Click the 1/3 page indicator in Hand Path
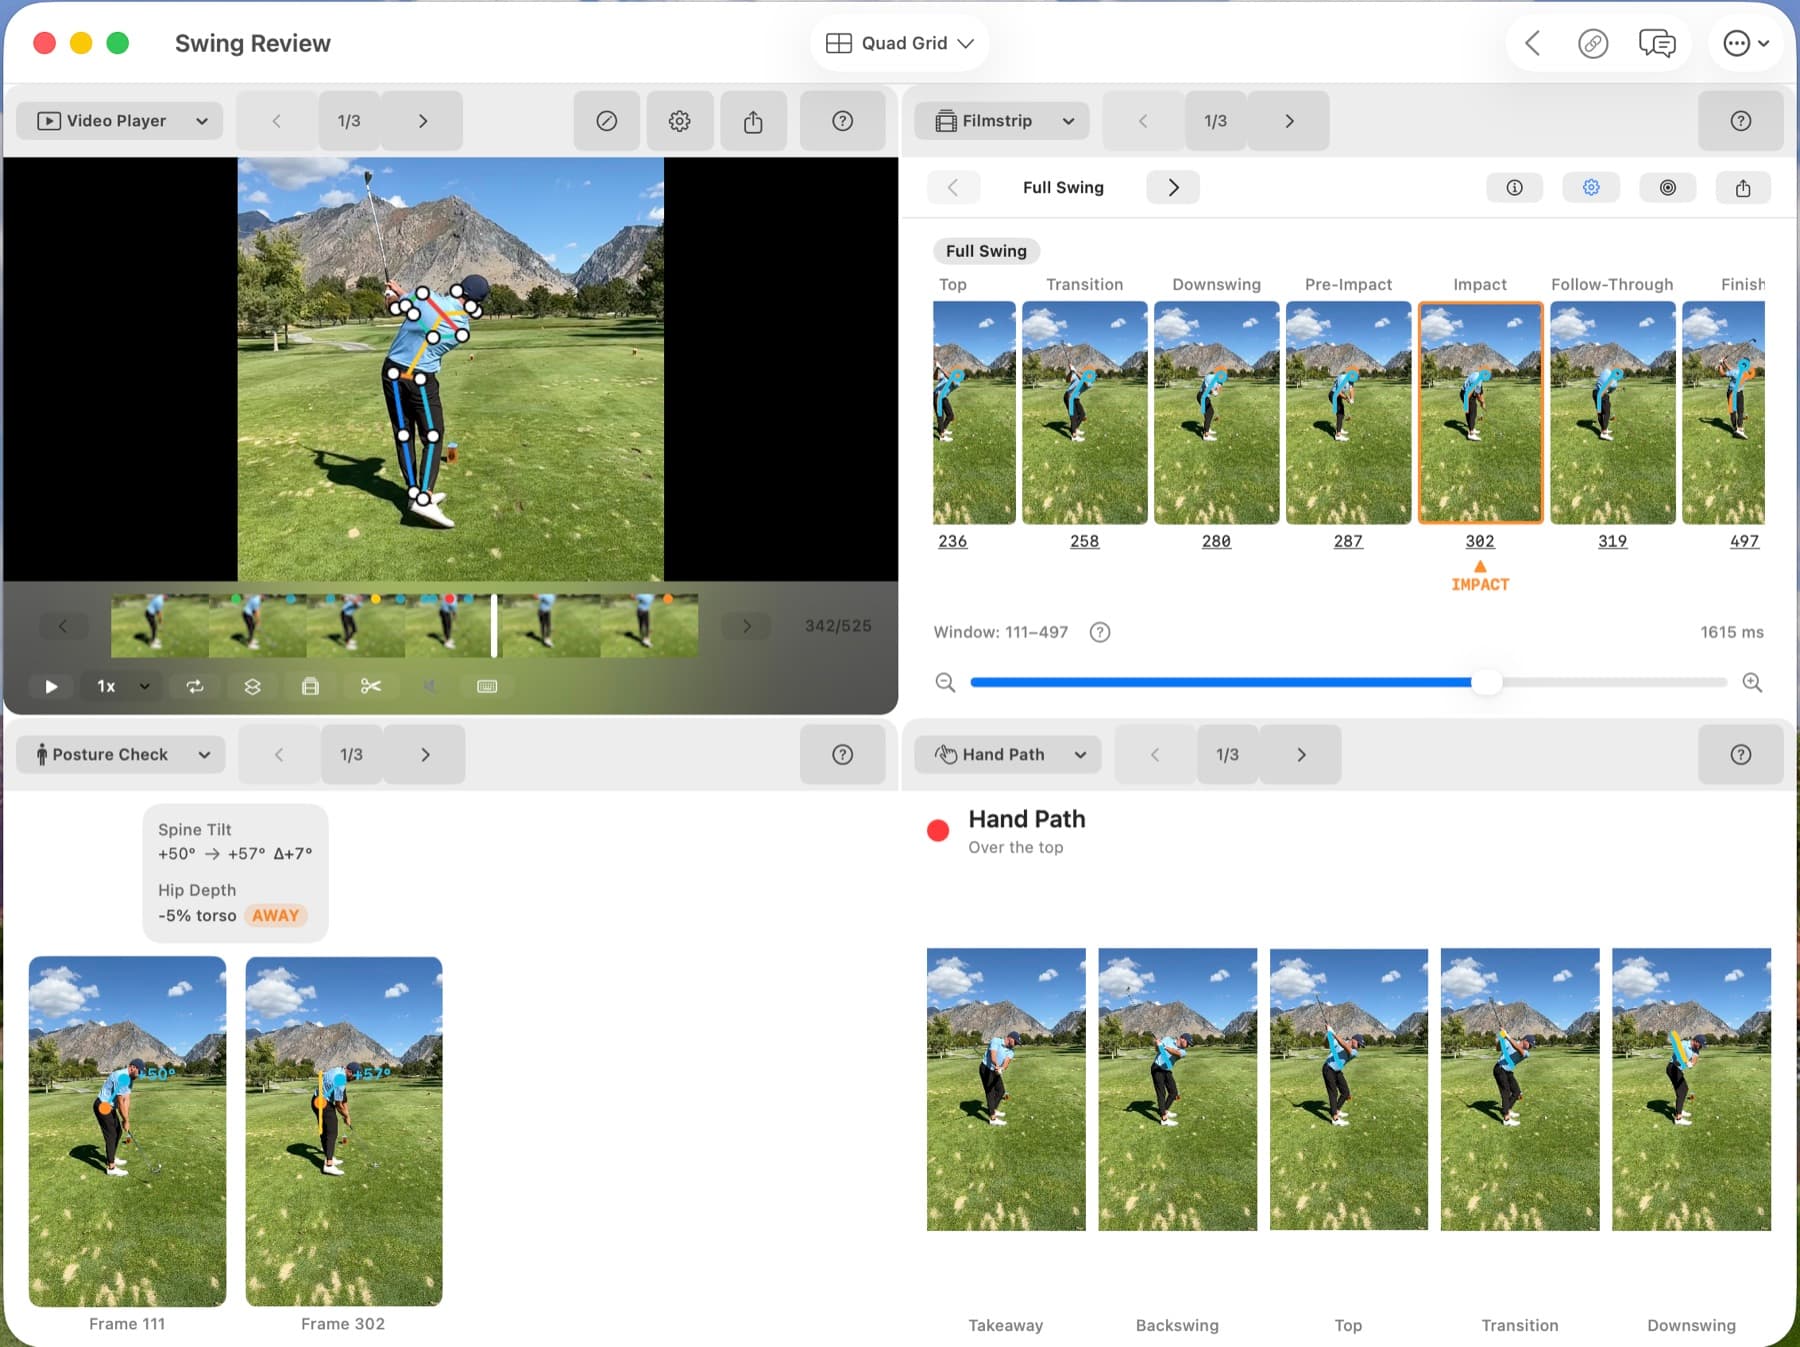 coord(1228,754)
